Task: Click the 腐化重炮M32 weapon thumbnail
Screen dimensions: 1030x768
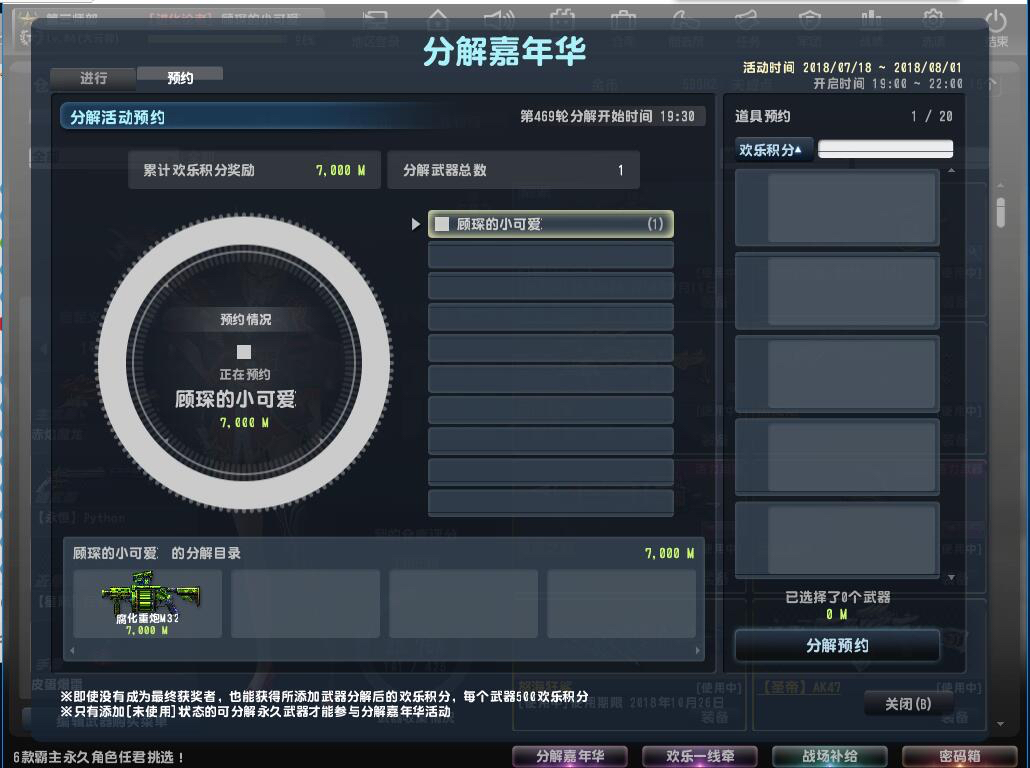Action: pos(148,603)
